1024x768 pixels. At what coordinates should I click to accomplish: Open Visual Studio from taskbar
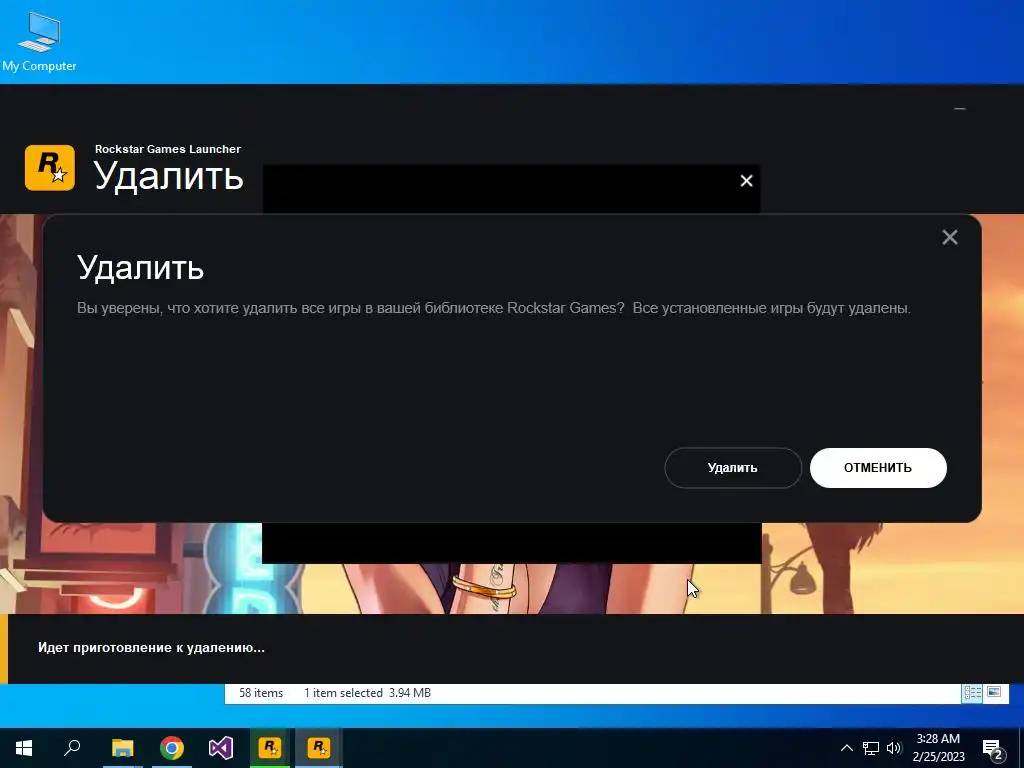click(x=221, y=748)
